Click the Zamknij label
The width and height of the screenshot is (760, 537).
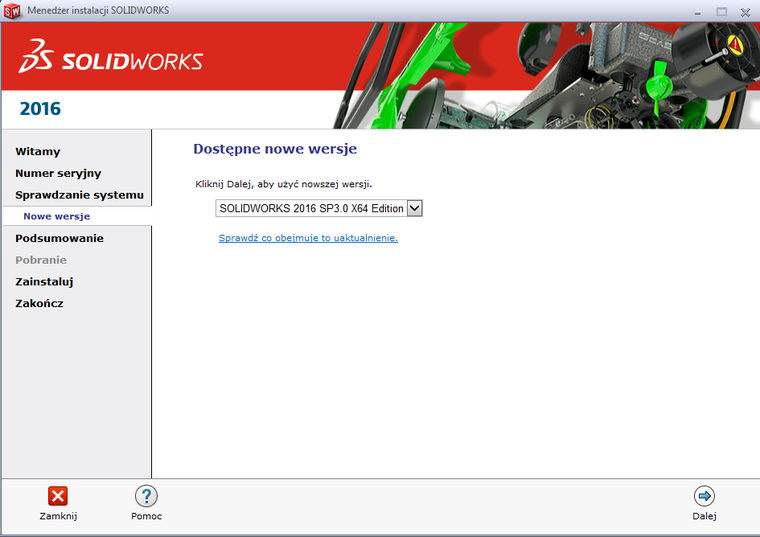pos(58,516)
